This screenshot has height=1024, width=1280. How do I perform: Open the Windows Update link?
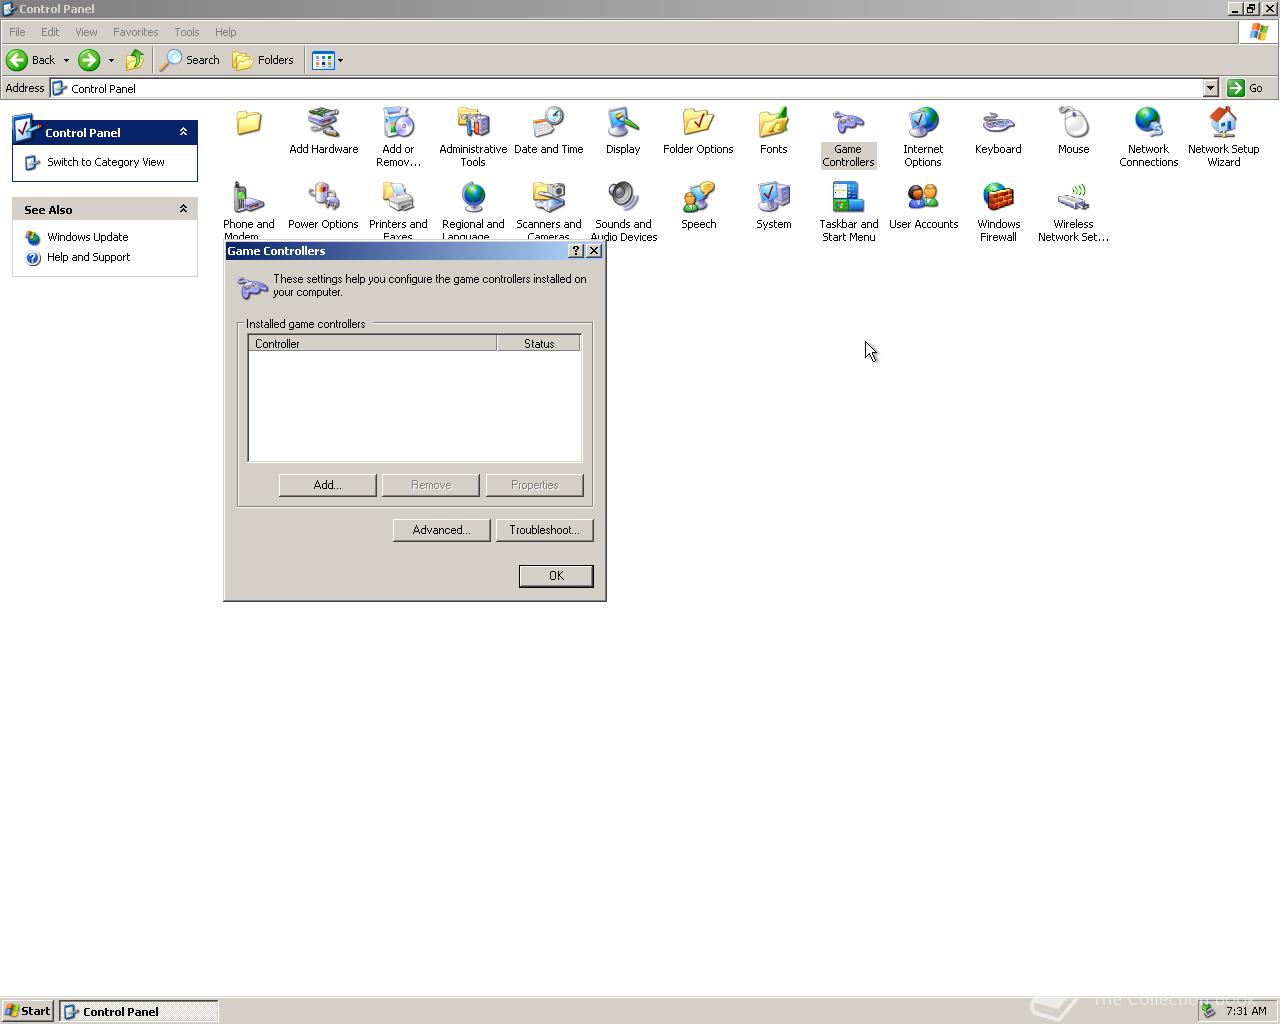88,237
